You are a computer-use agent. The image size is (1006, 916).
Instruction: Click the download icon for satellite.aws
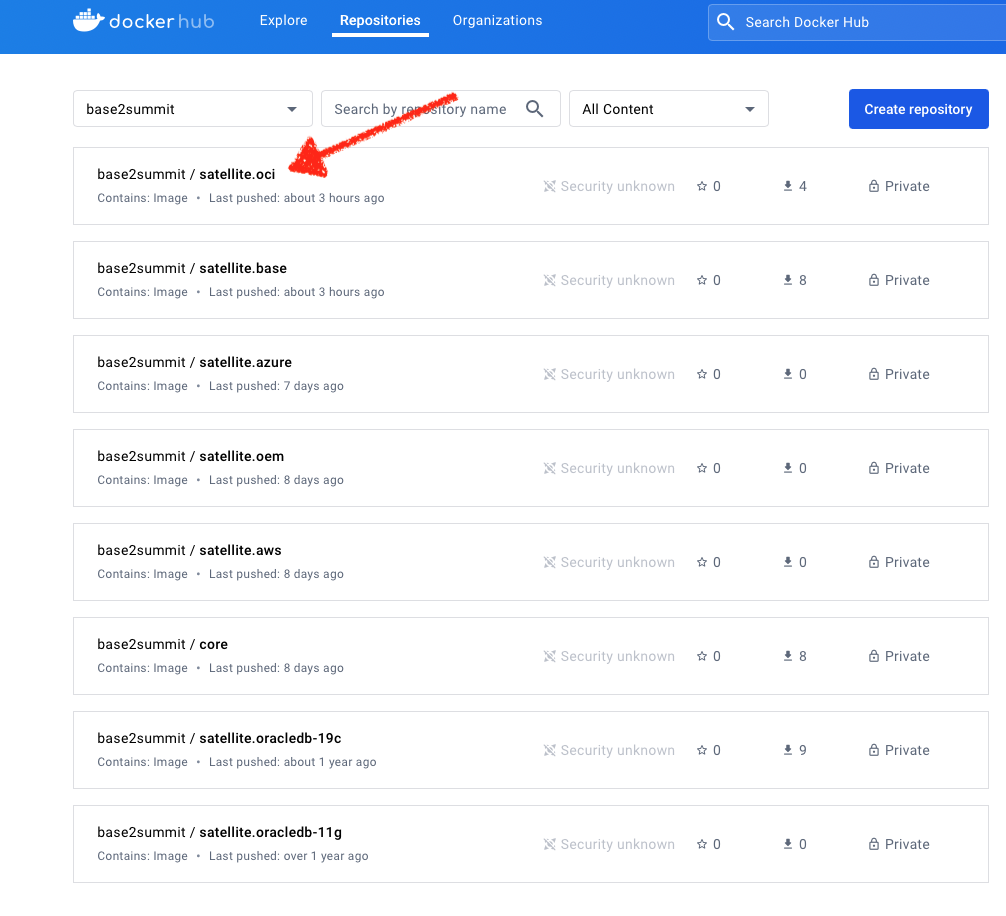pos(788,562)
